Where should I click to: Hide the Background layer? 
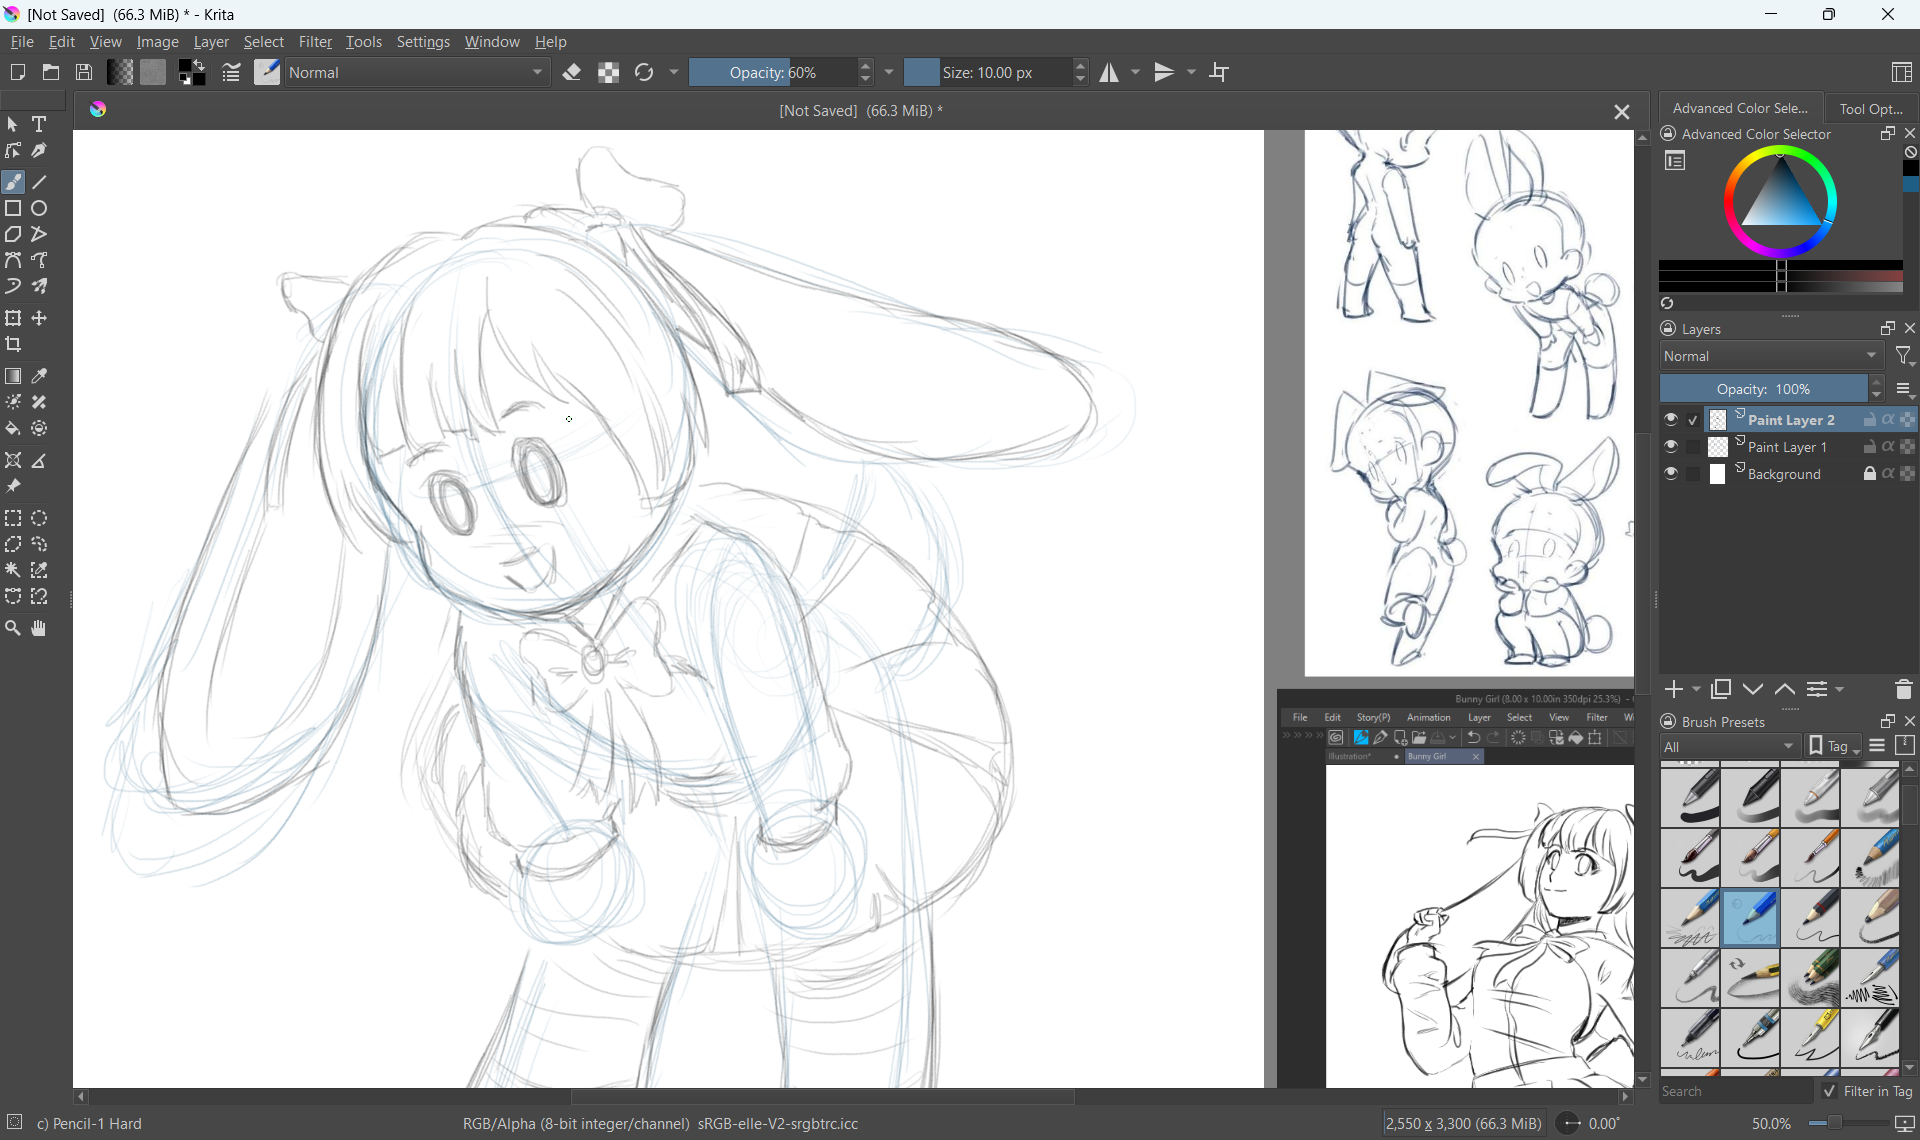click(1671, 474)
